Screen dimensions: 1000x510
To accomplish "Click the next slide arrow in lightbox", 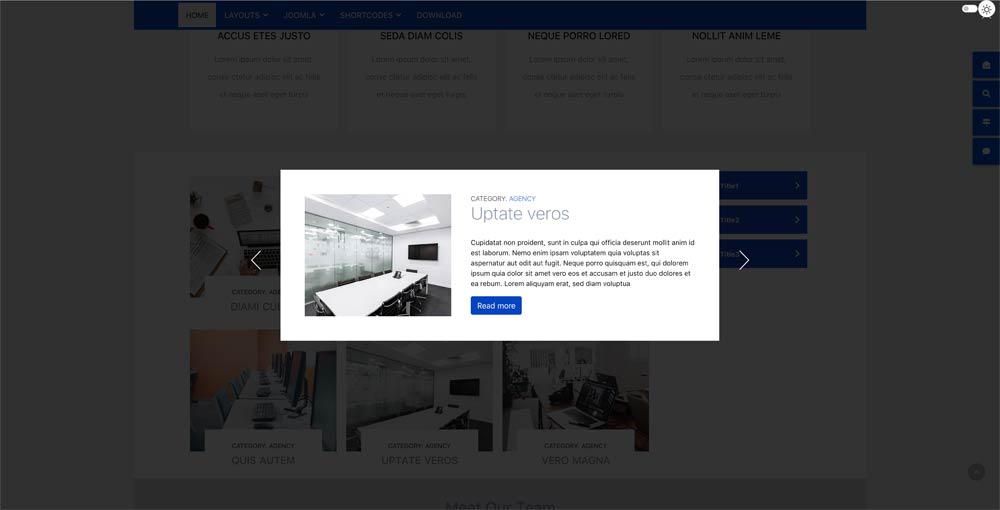I will coord(743,260).
